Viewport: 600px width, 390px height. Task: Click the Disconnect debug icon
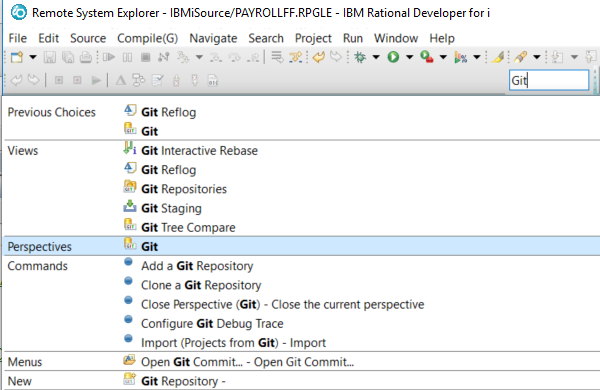pos(164,57)
